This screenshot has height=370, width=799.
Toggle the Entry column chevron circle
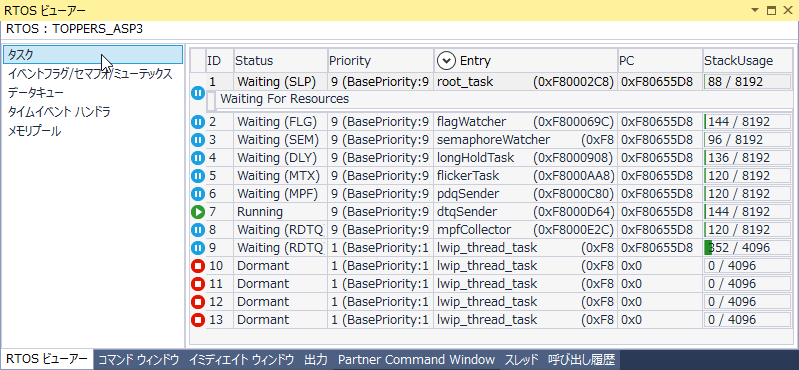coord(446,61)
